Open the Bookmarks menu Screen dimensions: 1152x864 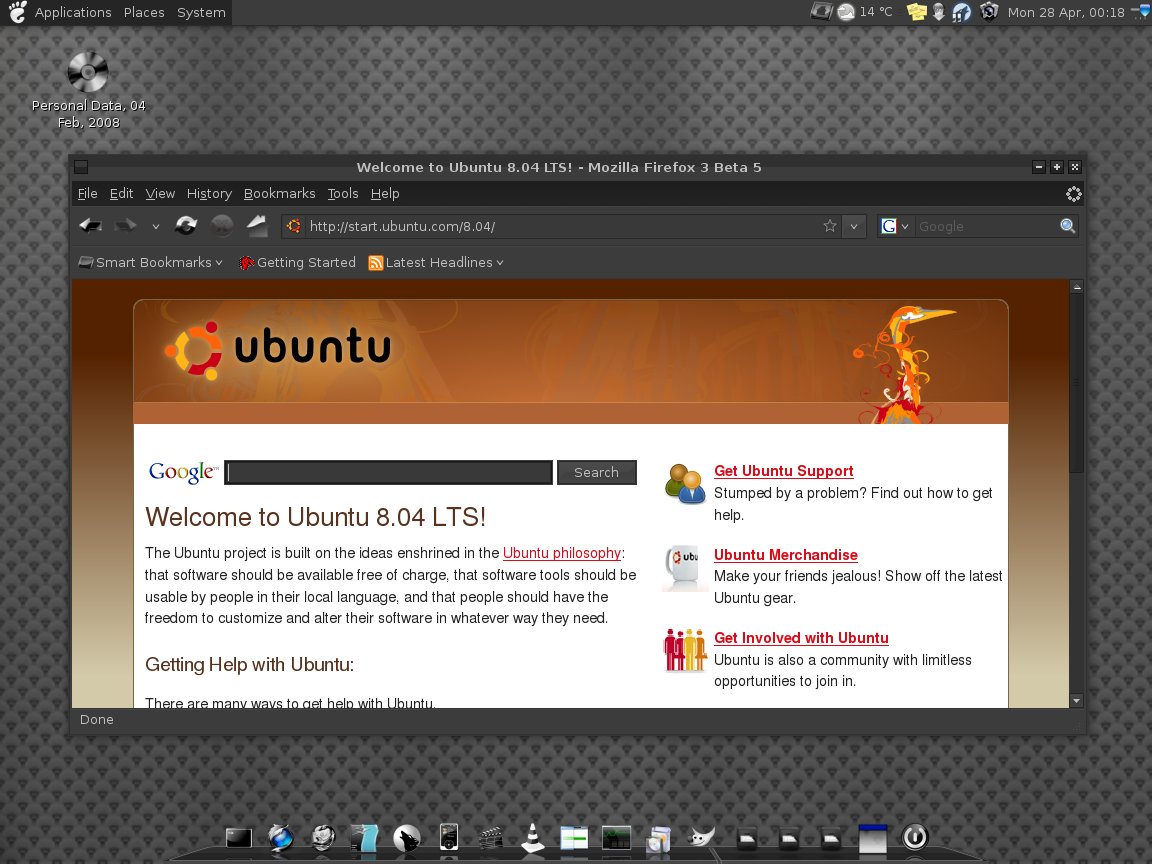279,193
